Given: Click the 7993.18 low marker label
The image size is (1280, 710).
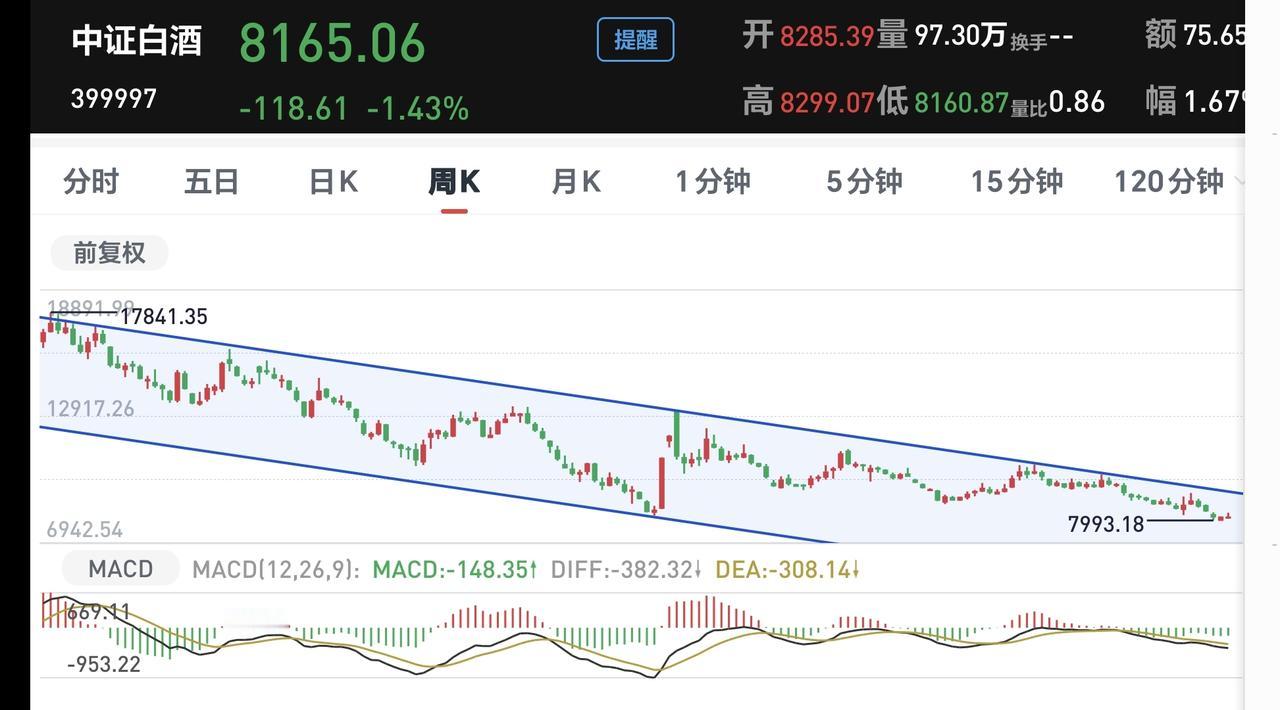Looking at the screenshot, I should point(1105,523).
